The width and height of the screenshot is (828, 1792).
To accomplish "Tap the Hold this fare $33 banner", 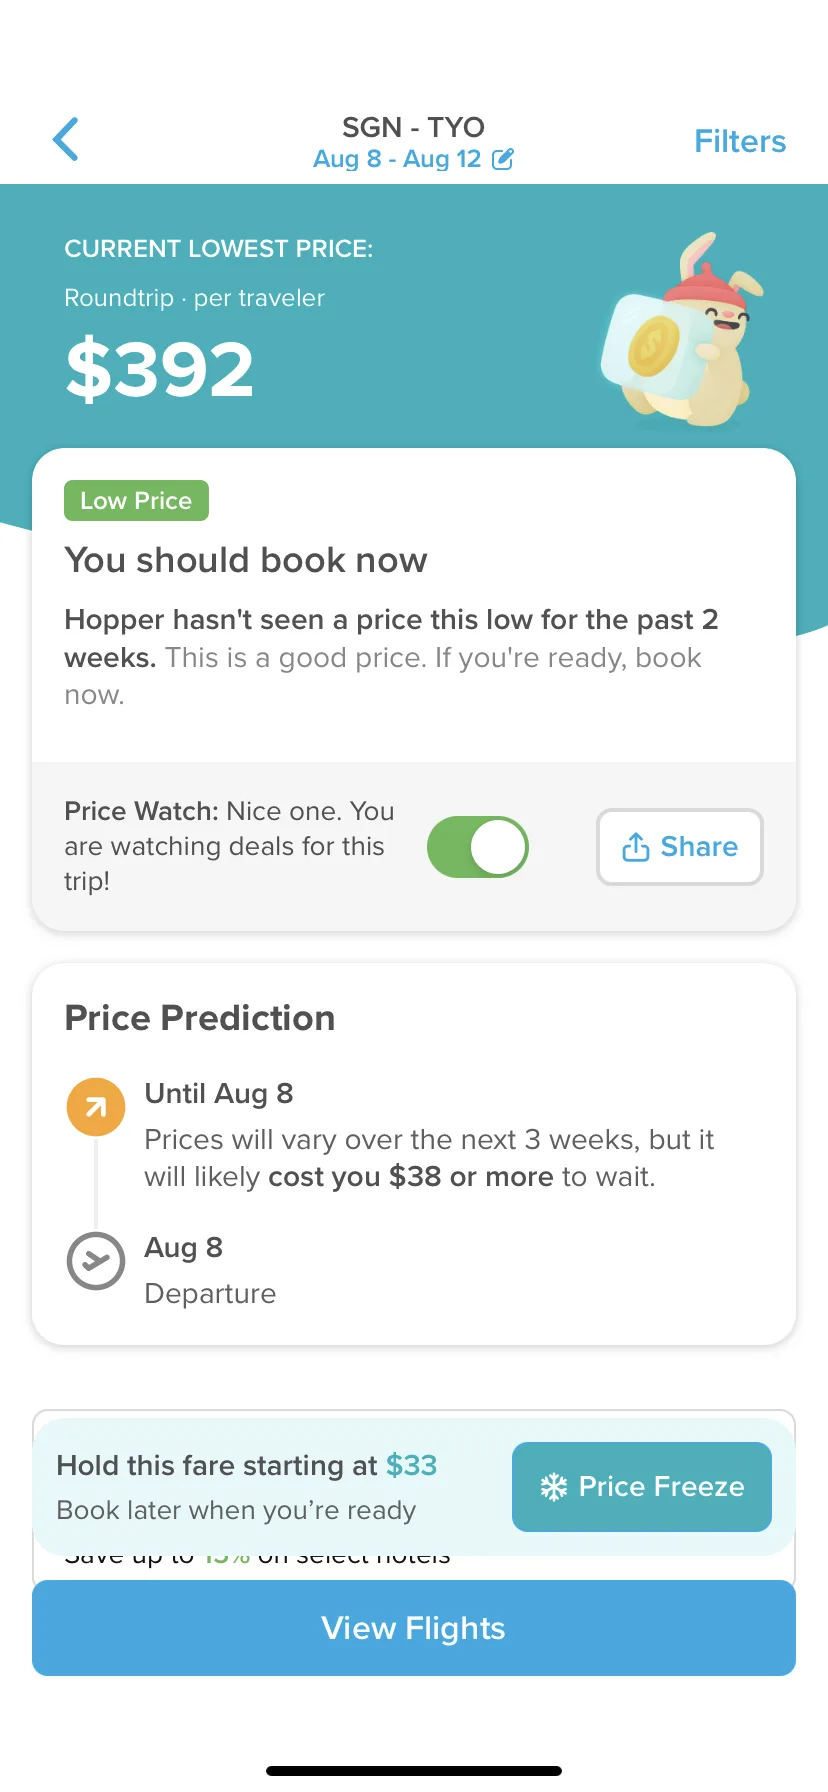I will (x=414, y=1487).
